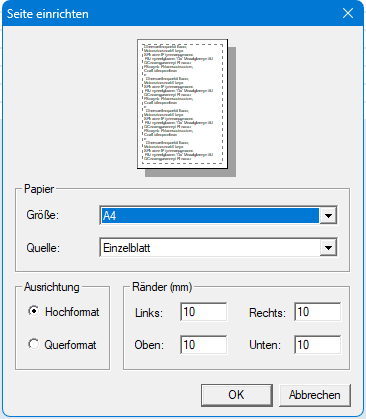Confirm the page setup with OK

pos(236,395)
